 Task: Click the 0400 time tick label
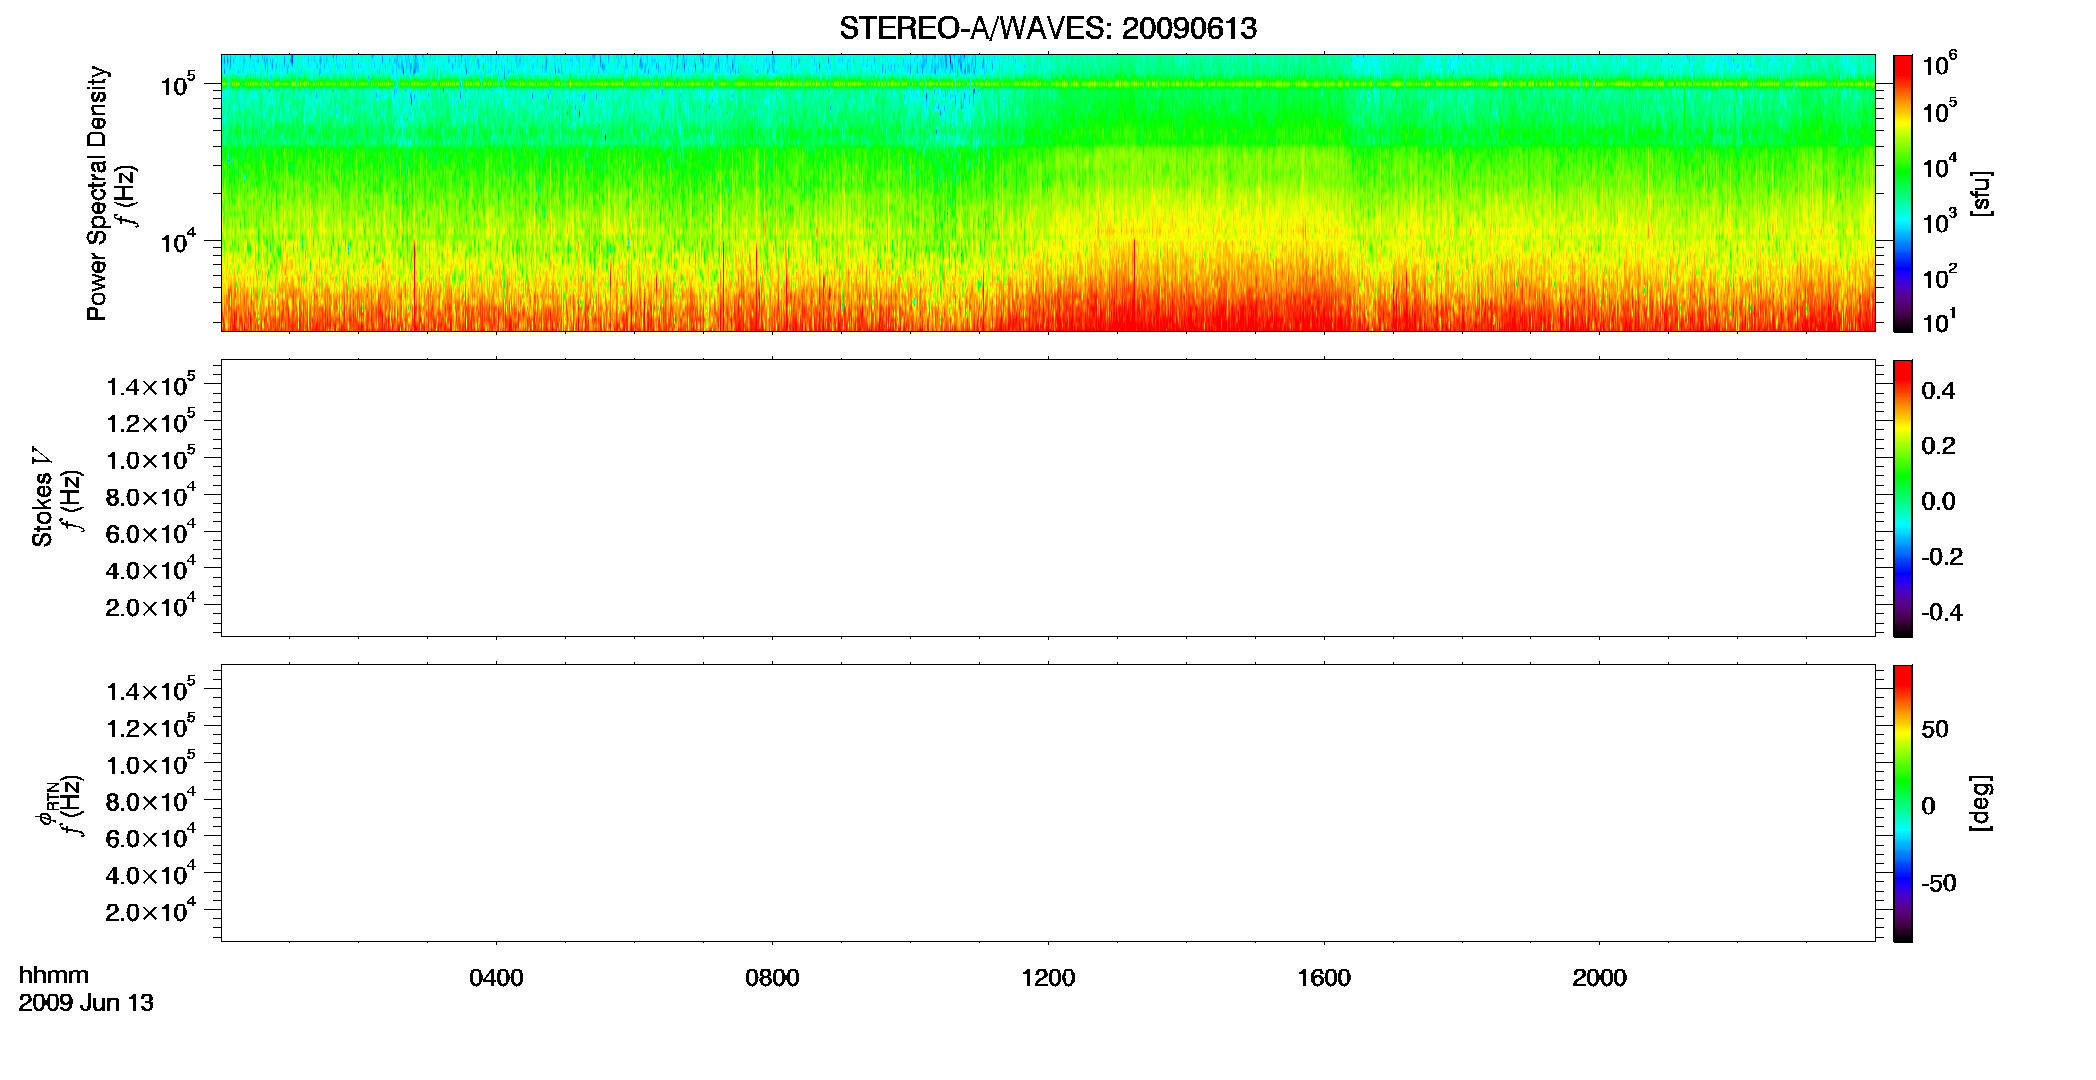click(x=496, y=978)
